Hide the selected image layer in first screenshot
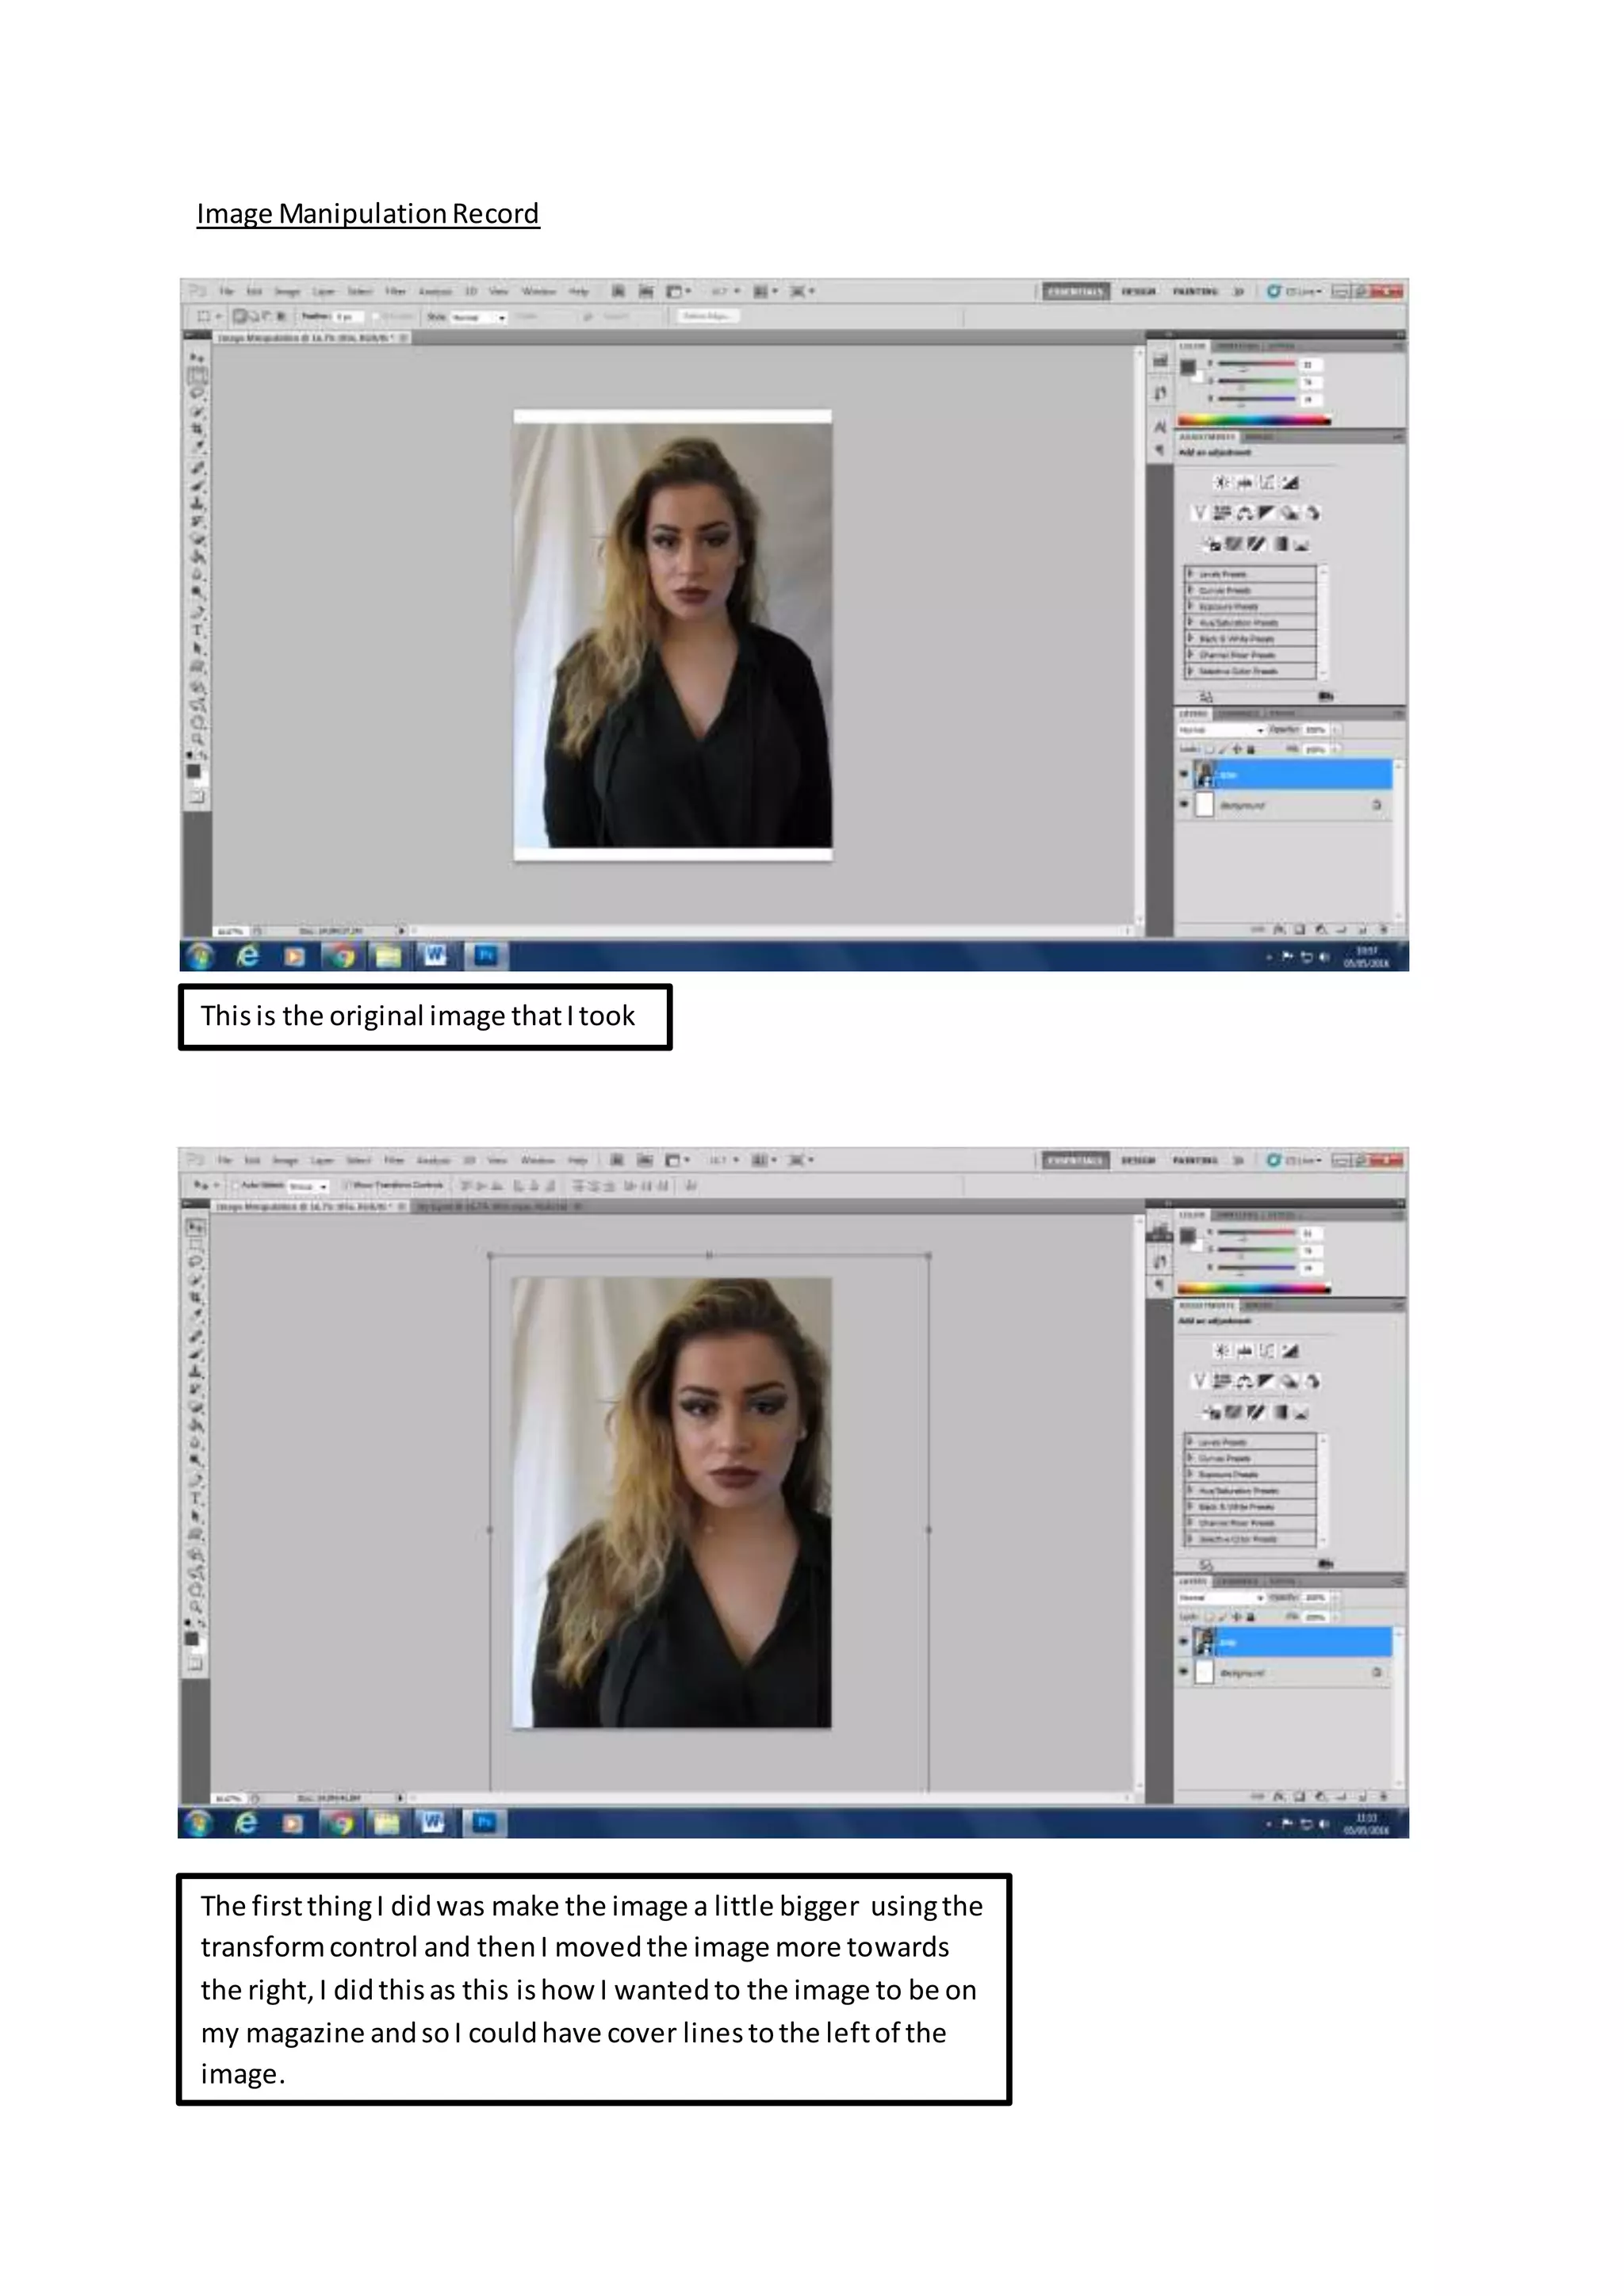The width and height of the screenshot is (1624, 2296). pyautogui.click(x=1184, y=774)
